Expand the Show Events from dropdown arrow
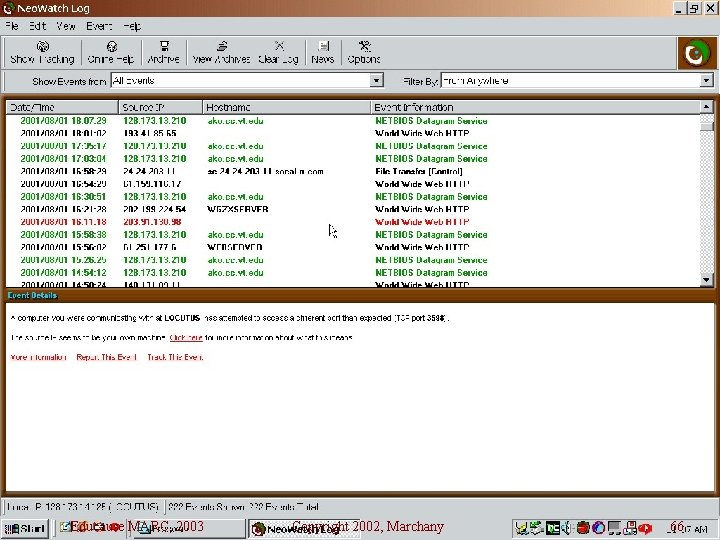720x540 pixels. (x=376, y=81)
